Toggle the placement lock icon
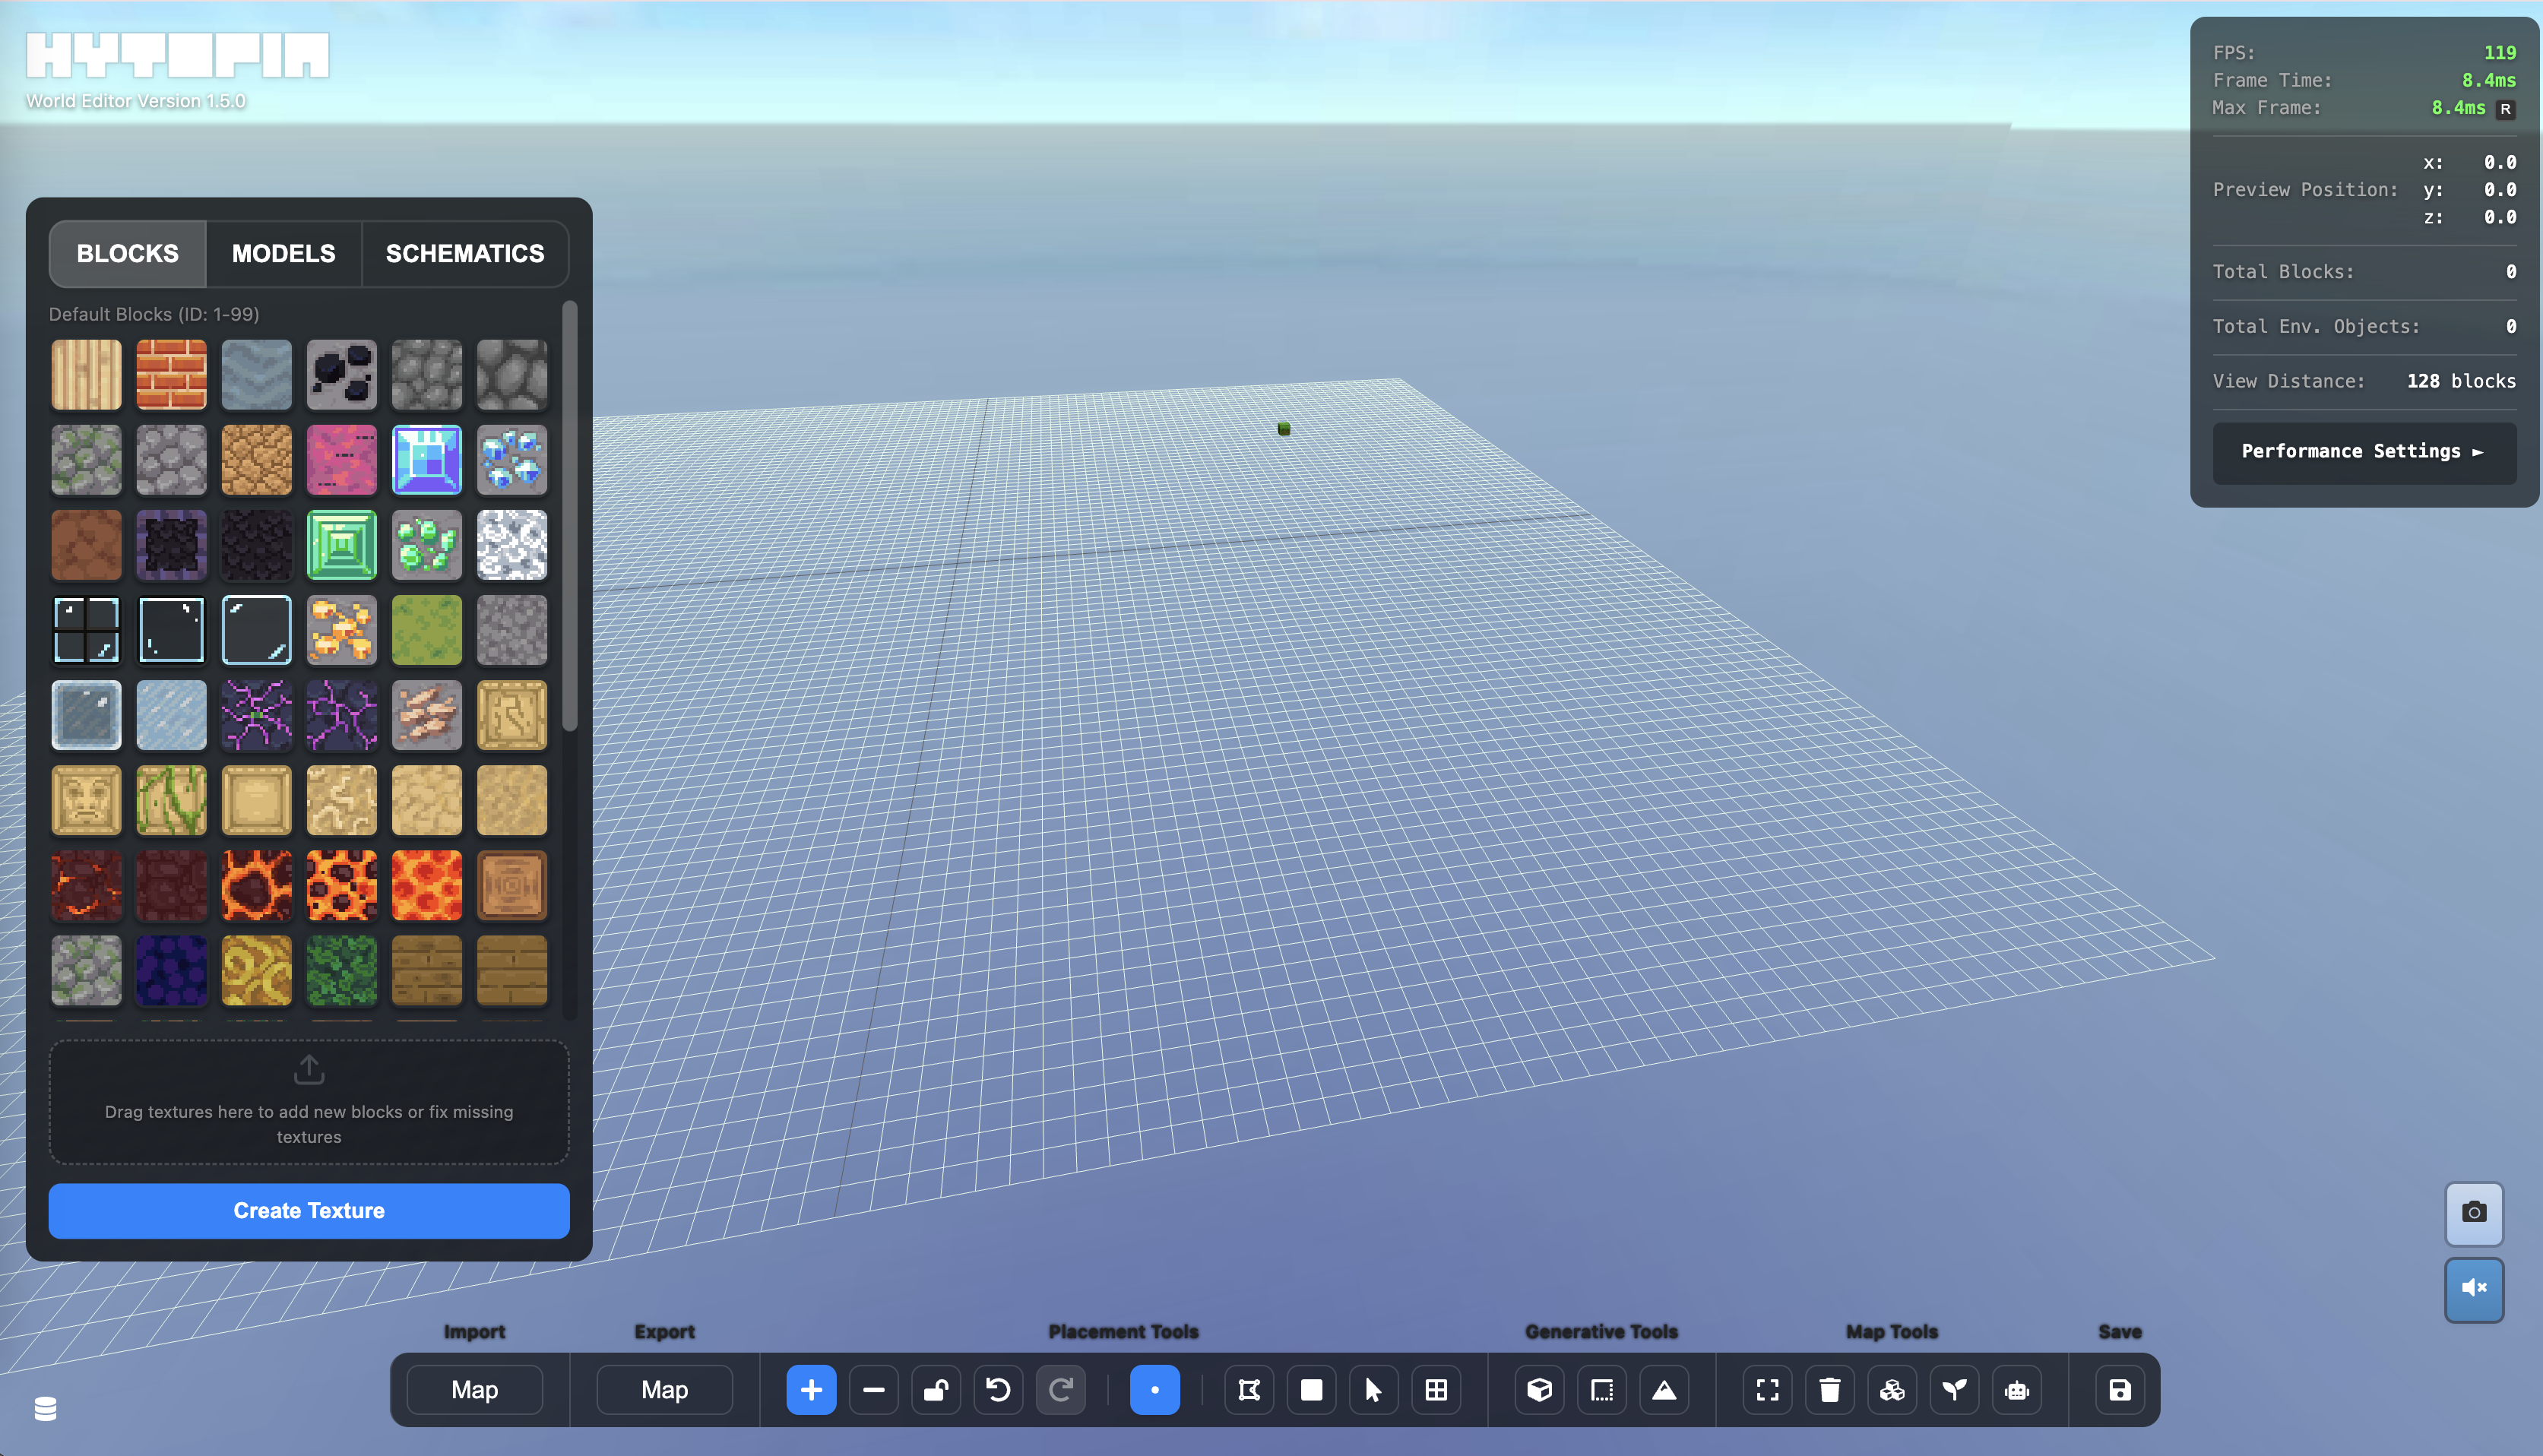The height and width of the screenshot is (1456, 2543). 935,1390
